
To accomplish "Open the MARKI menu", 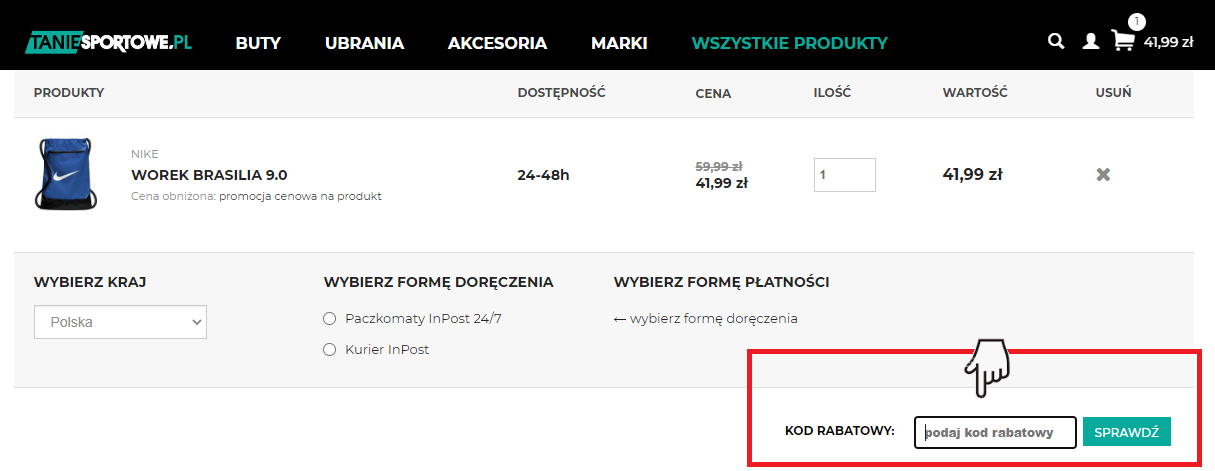I will click(x=619, y=43).
